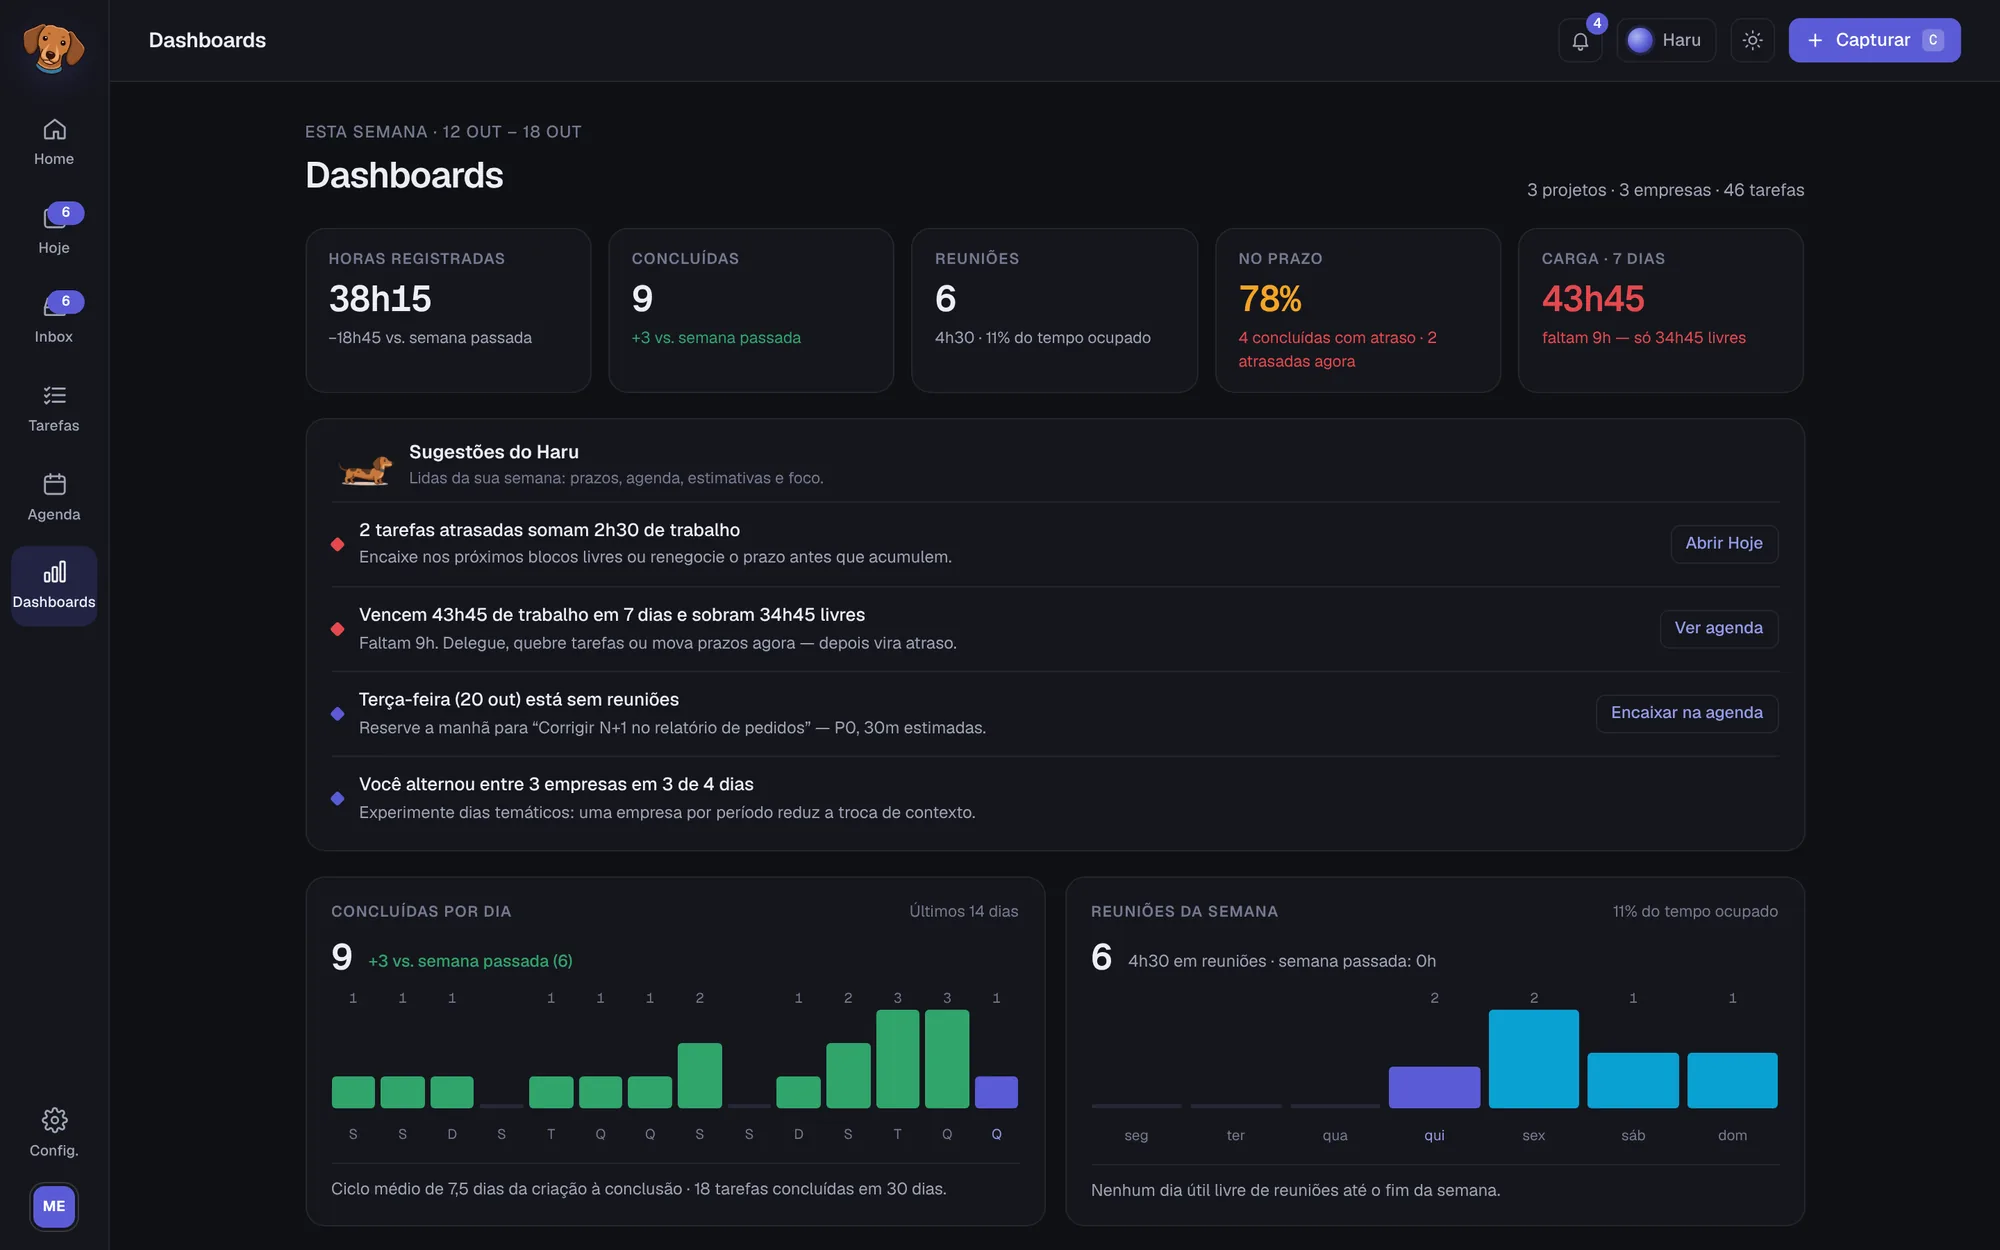Click the sáb meetings bar
This screenshot has width=2000, height=1250.
(1633, 1080)
